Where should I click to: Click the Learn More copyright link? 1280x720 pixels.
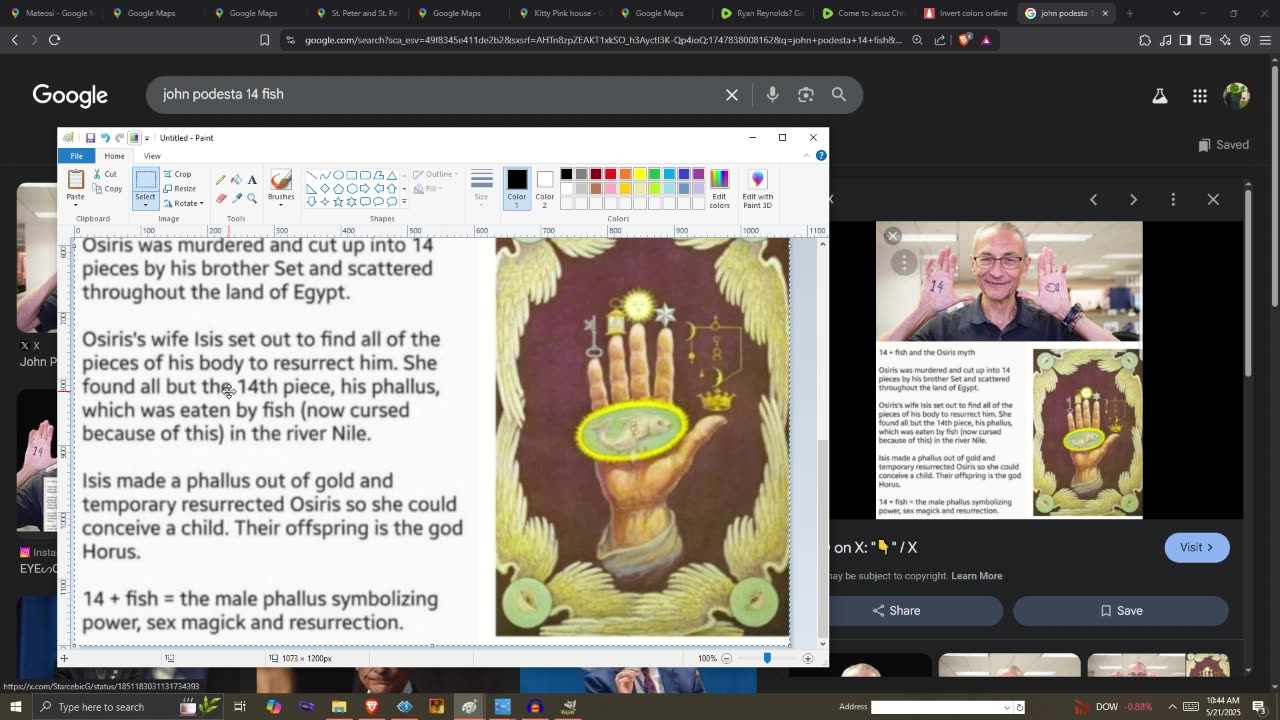point(976,576)
